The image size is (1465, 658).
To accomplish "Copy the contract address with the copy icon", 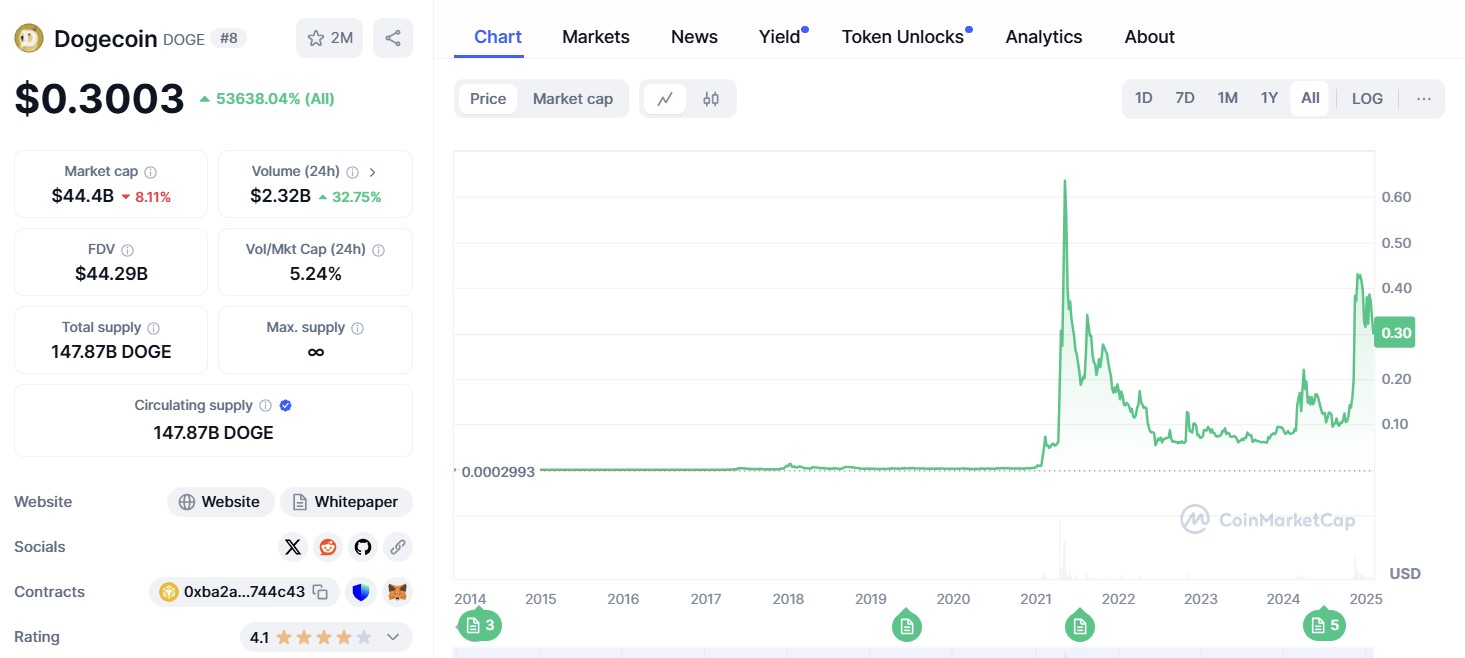I will click(320, 592).
